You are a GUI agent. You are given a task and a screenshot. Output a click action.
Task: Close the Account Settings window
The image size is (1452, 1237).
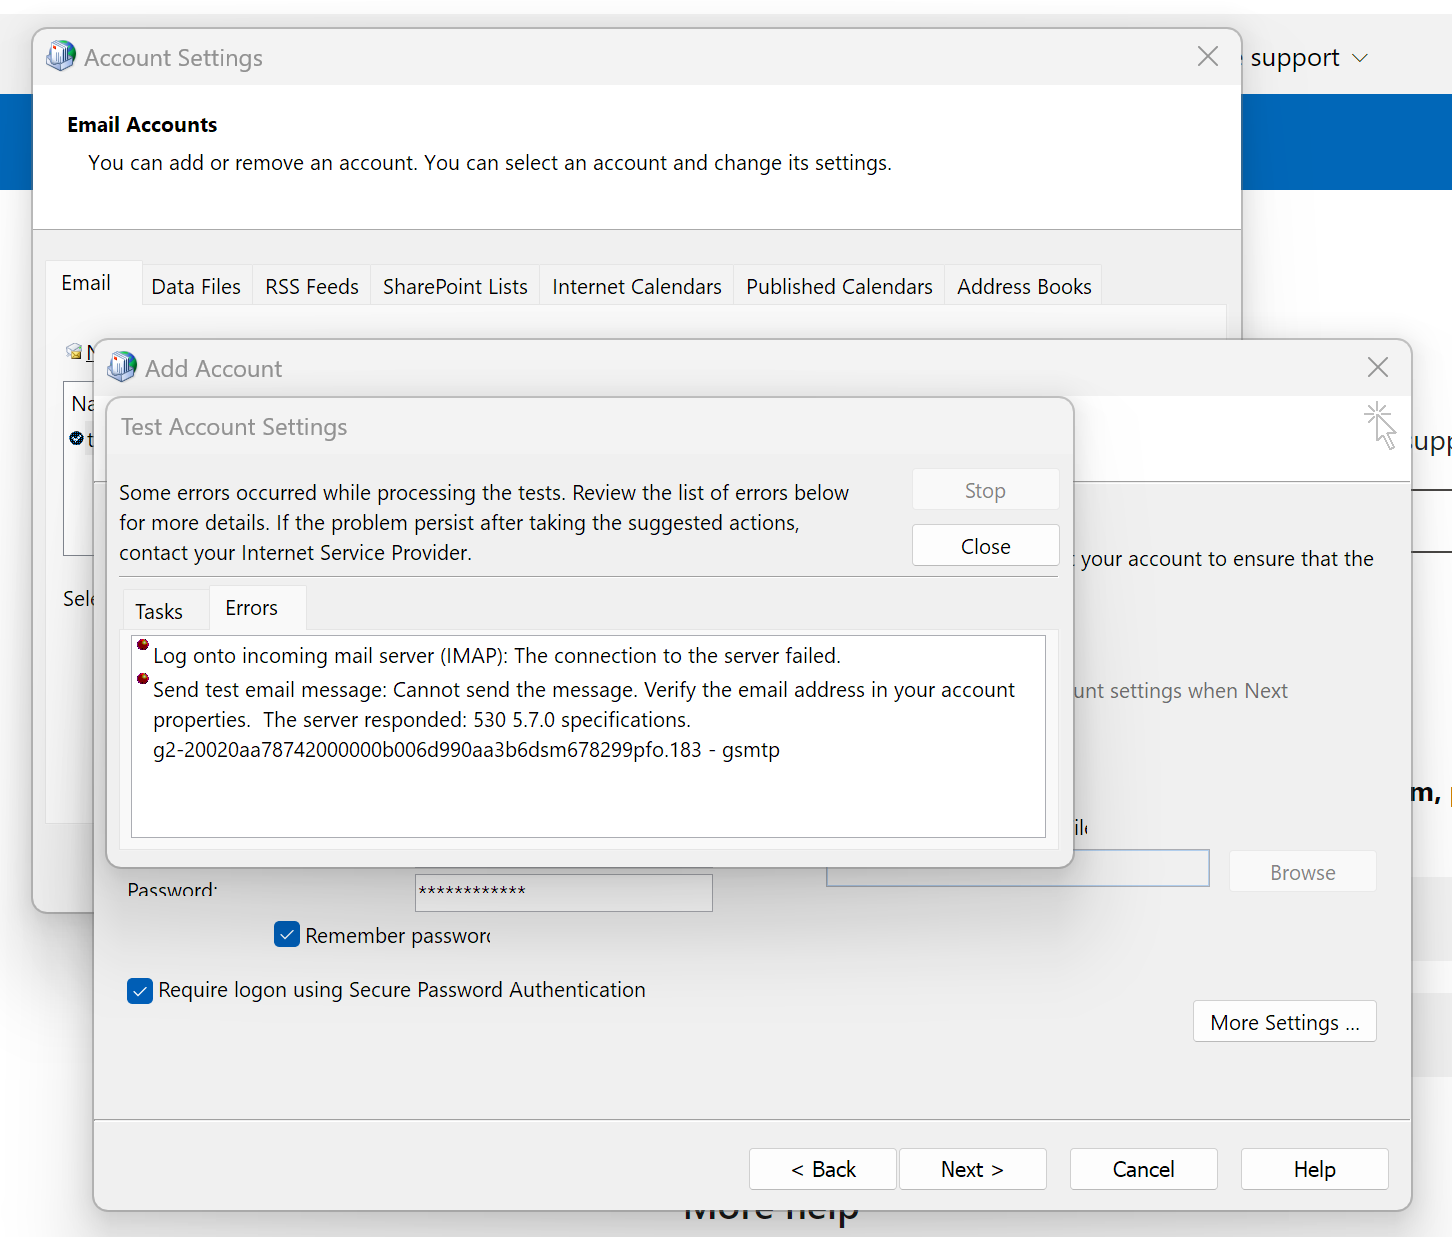point(1208,56)
